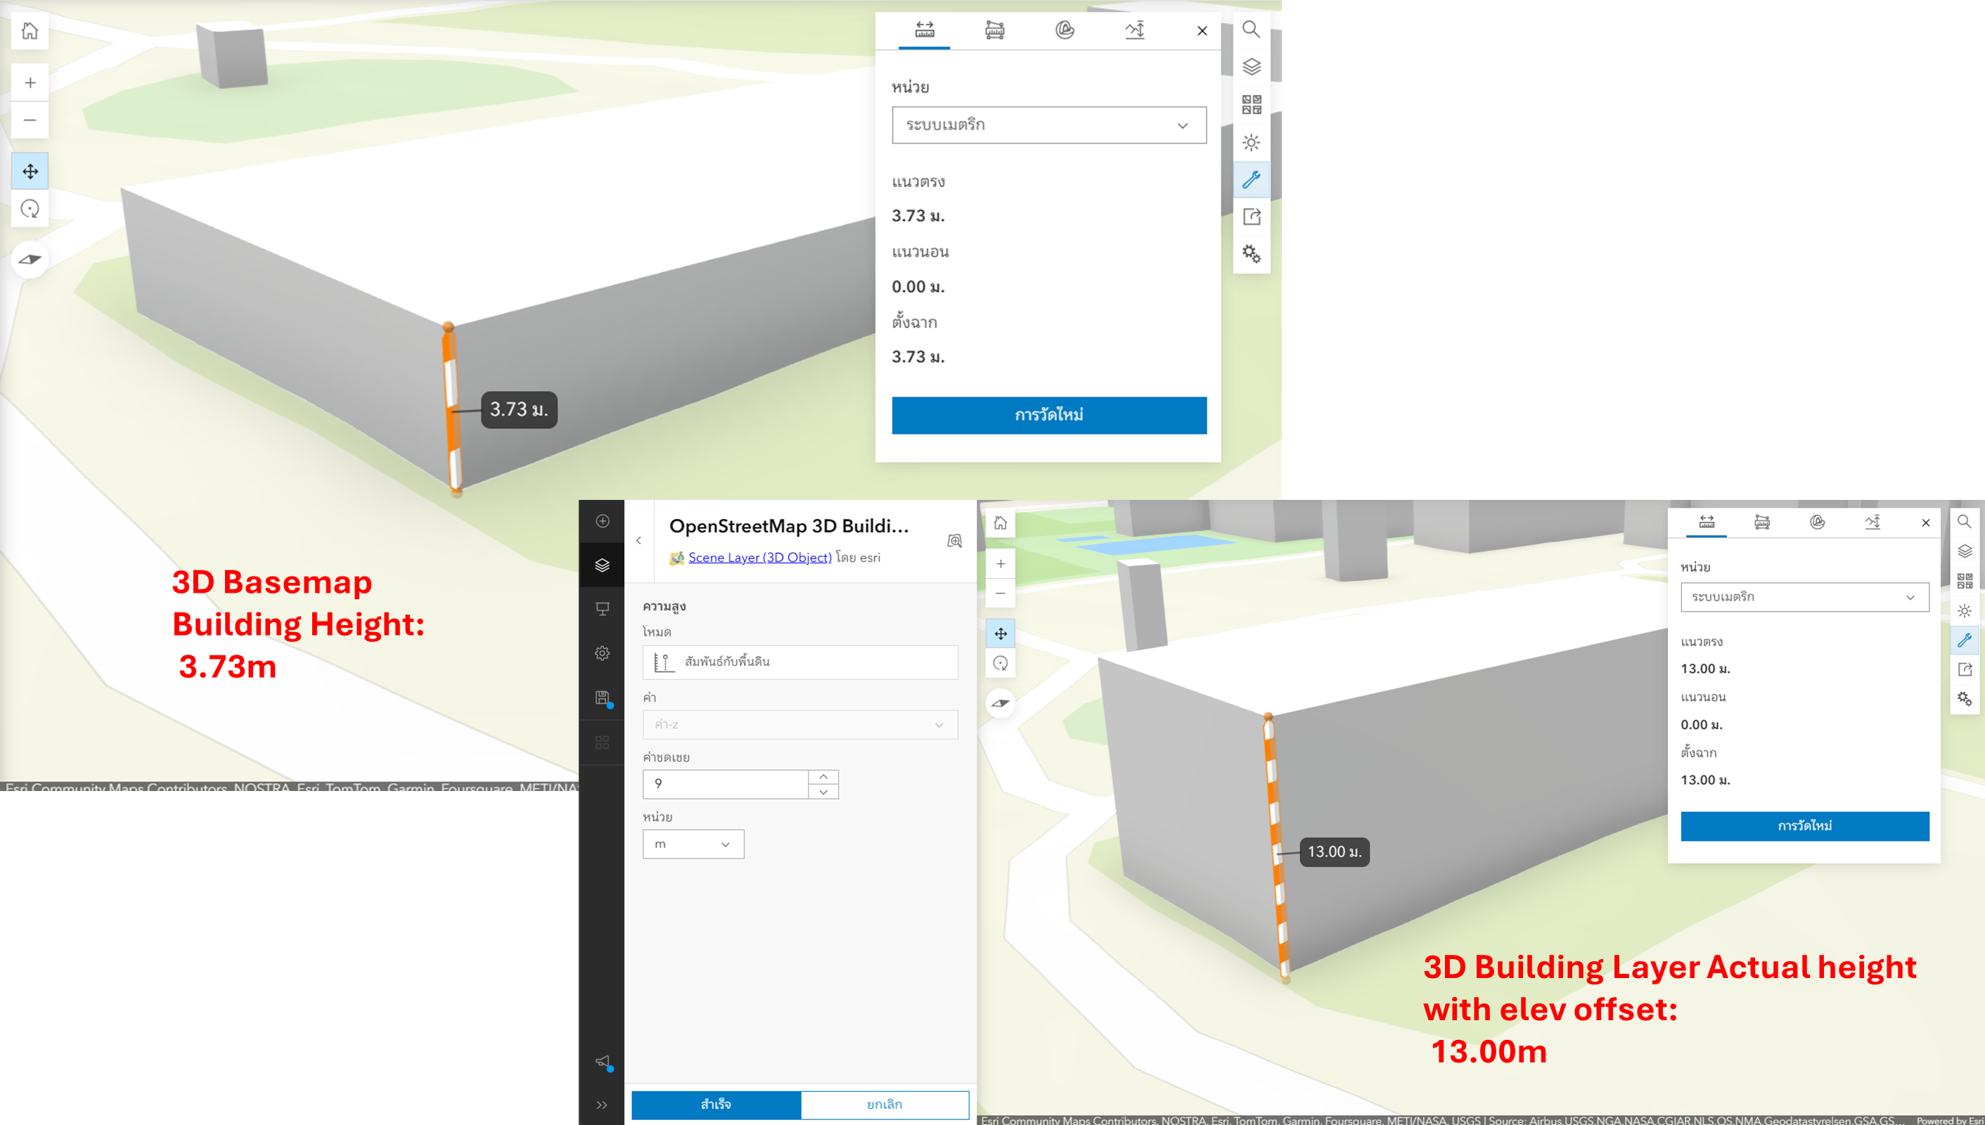This screenshot has height=1125, width=1985.
Task: Select the slice tool in the measurement panel
Action: pyautogui.click(x=1065, y=30)
